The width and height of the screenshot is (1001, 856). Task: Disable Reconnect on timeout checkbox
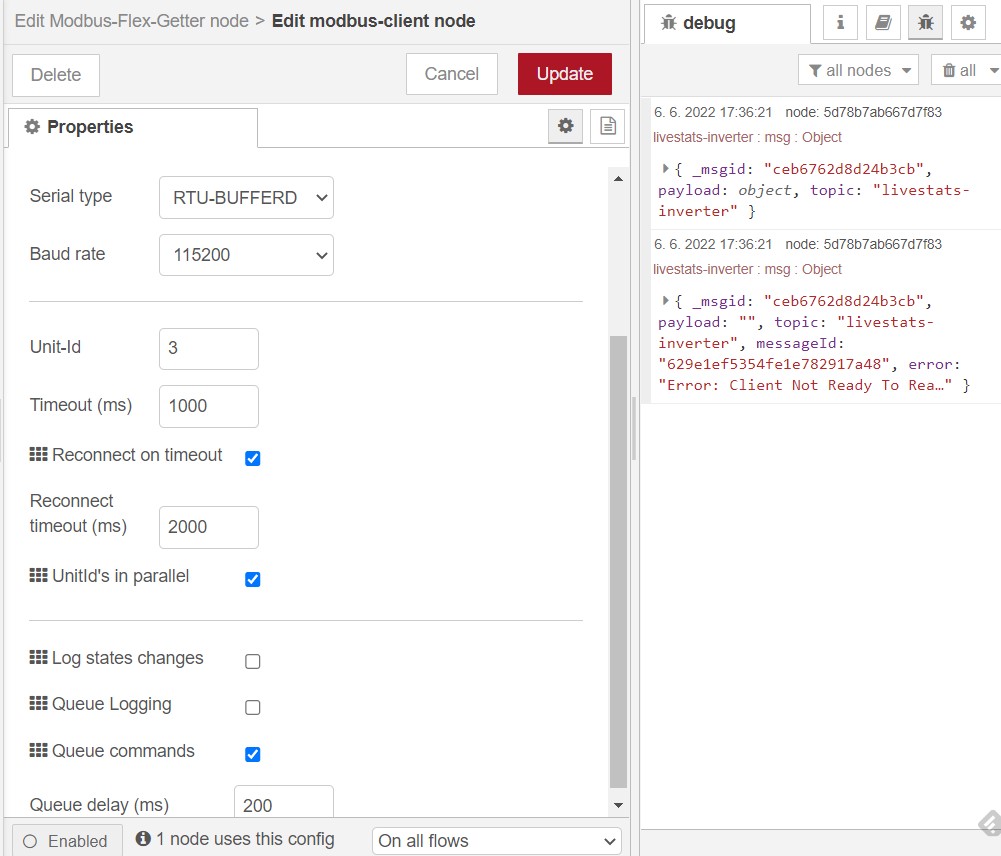pyautogui.click(x=253, y=458)
